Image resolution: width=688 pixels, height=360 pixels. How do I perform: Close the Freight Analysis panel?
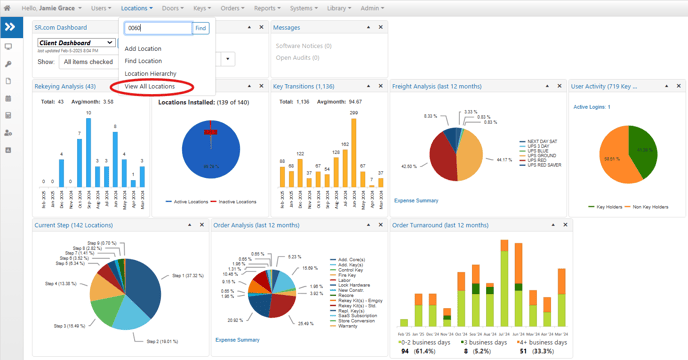(559, 86)
